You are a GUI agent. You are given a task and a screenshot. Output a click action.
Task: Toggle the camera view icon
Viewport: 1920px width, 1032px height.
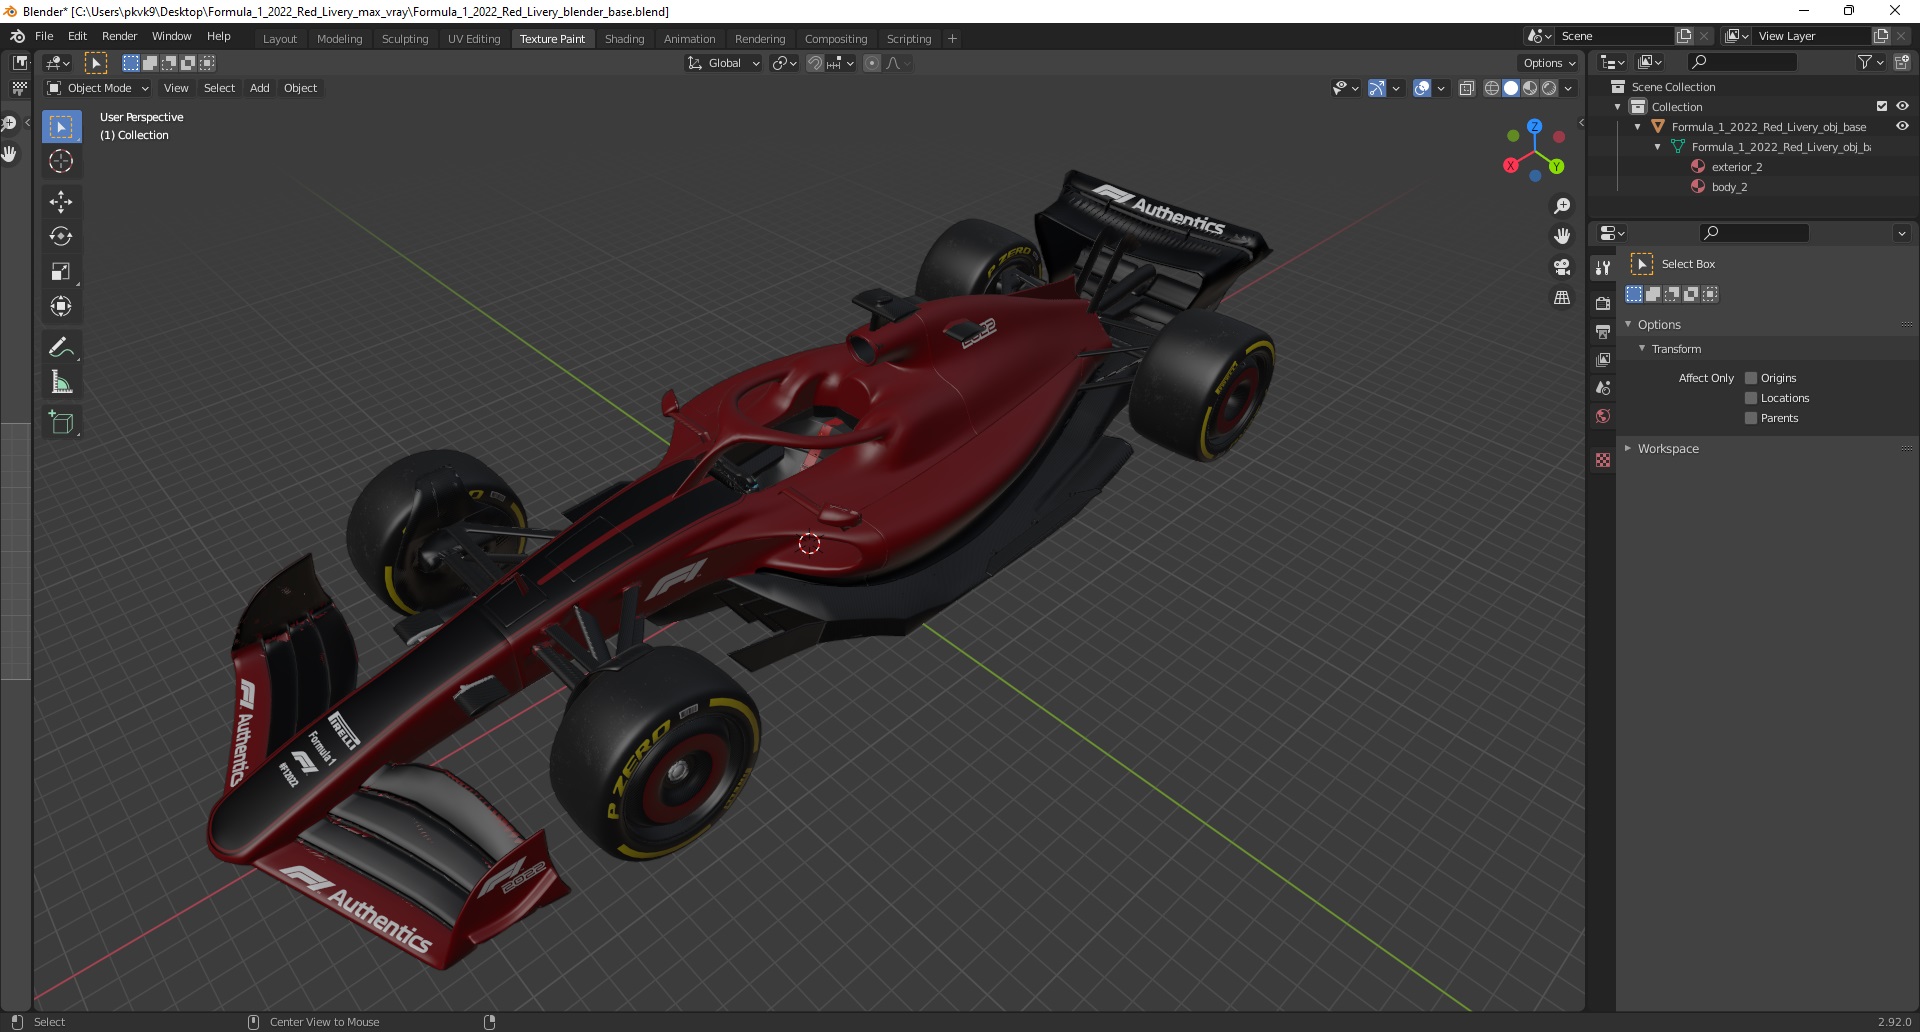point(1562,267)
